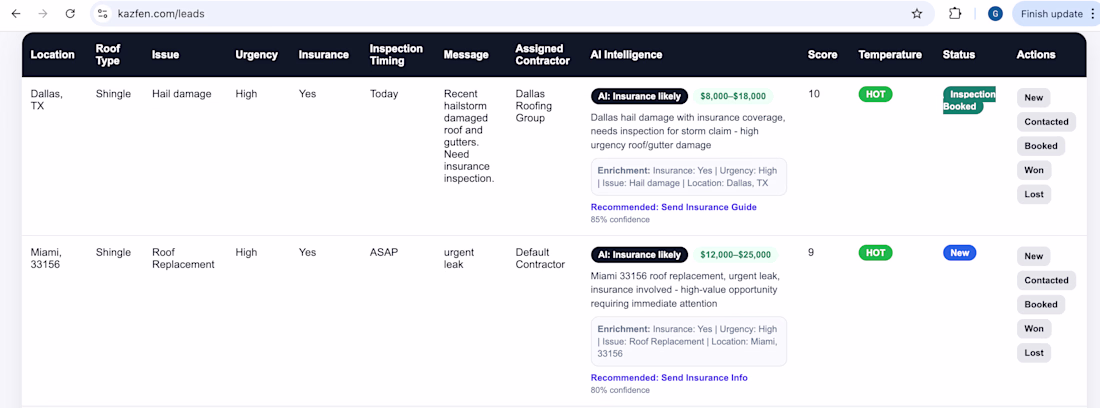Click the browser forward arrow

pos(43,13)
